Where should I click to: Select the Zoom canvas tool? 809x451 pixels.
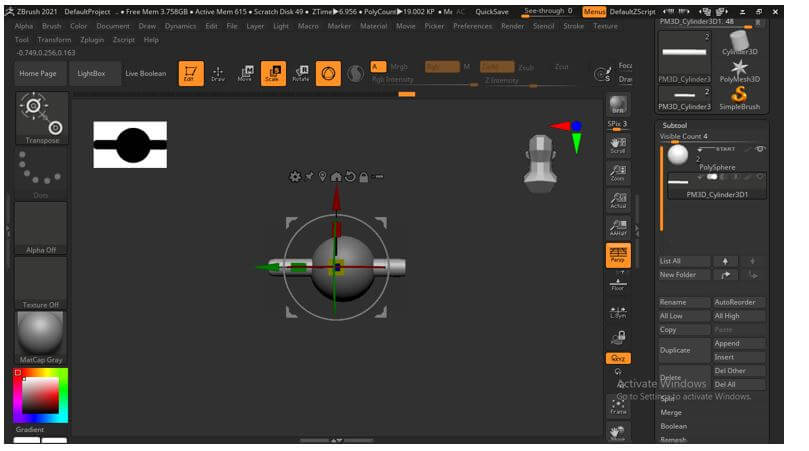tap(618, 173)
